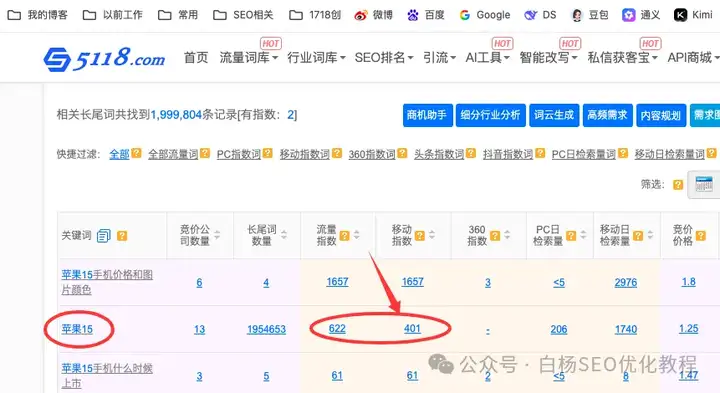Click the 1954653 long-tail count
This screenshot has width=720, height=393.
coord(266,329)
